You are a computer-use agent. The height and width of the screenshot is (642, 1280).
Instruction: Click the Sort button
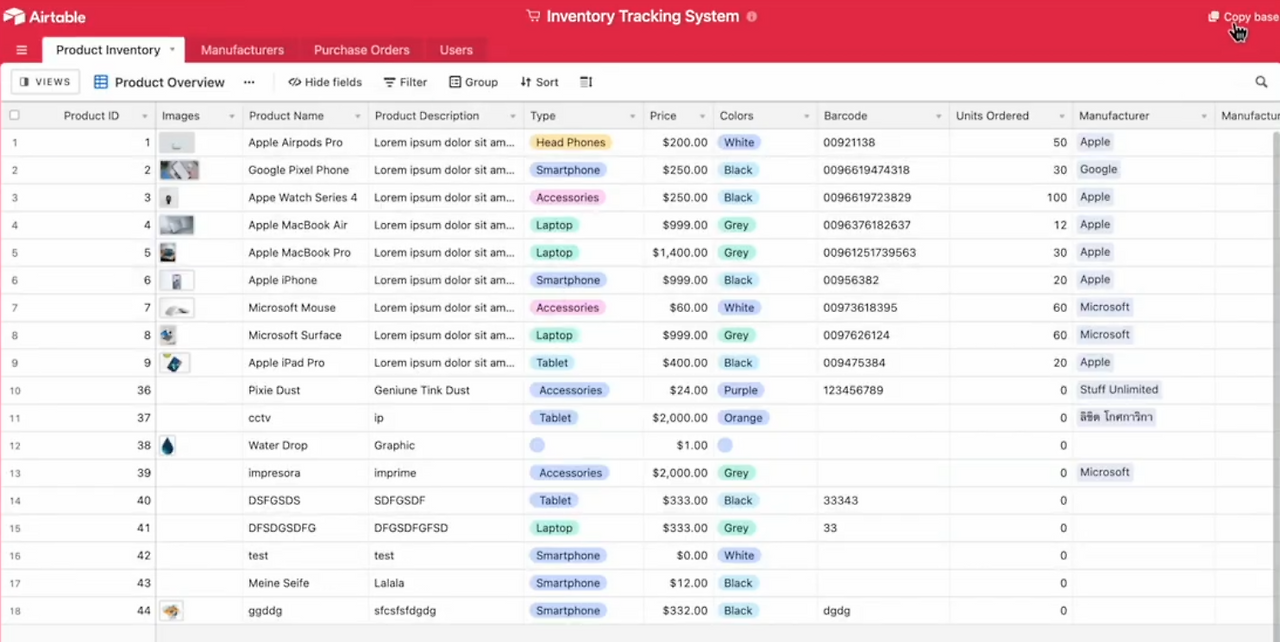click(x=539, y=82)
